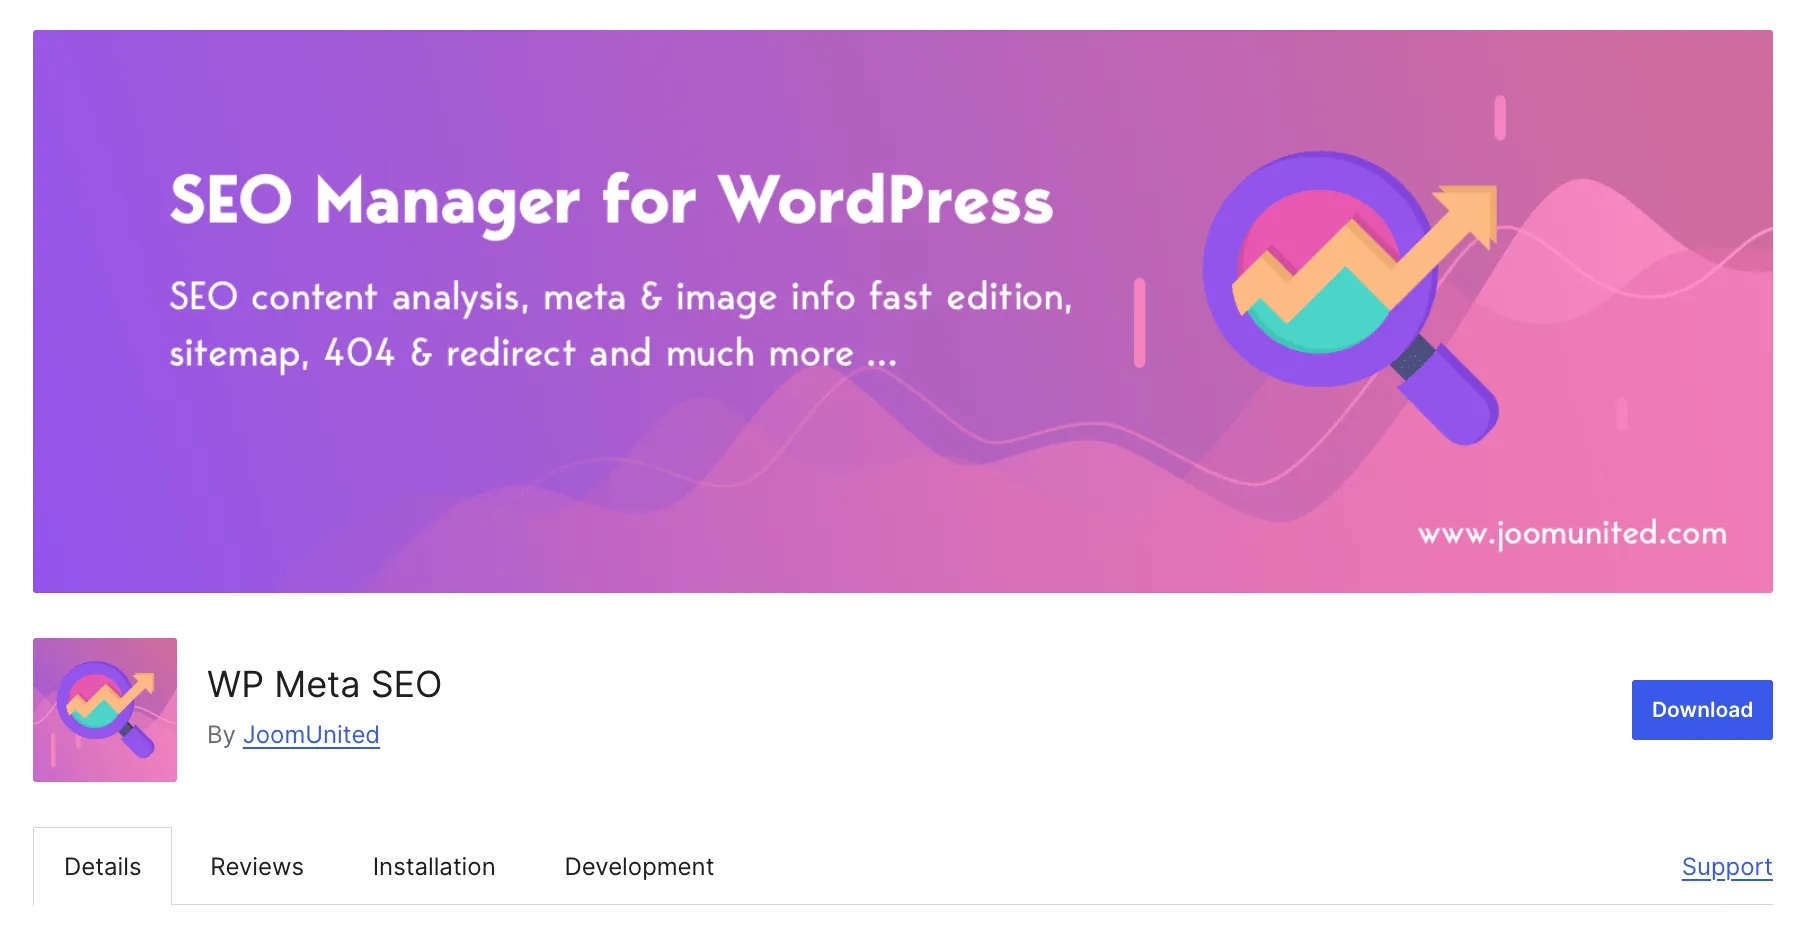Open the JoomUnited author link
Viewport: 1810px width, 934px height.
tap(310, 735)
